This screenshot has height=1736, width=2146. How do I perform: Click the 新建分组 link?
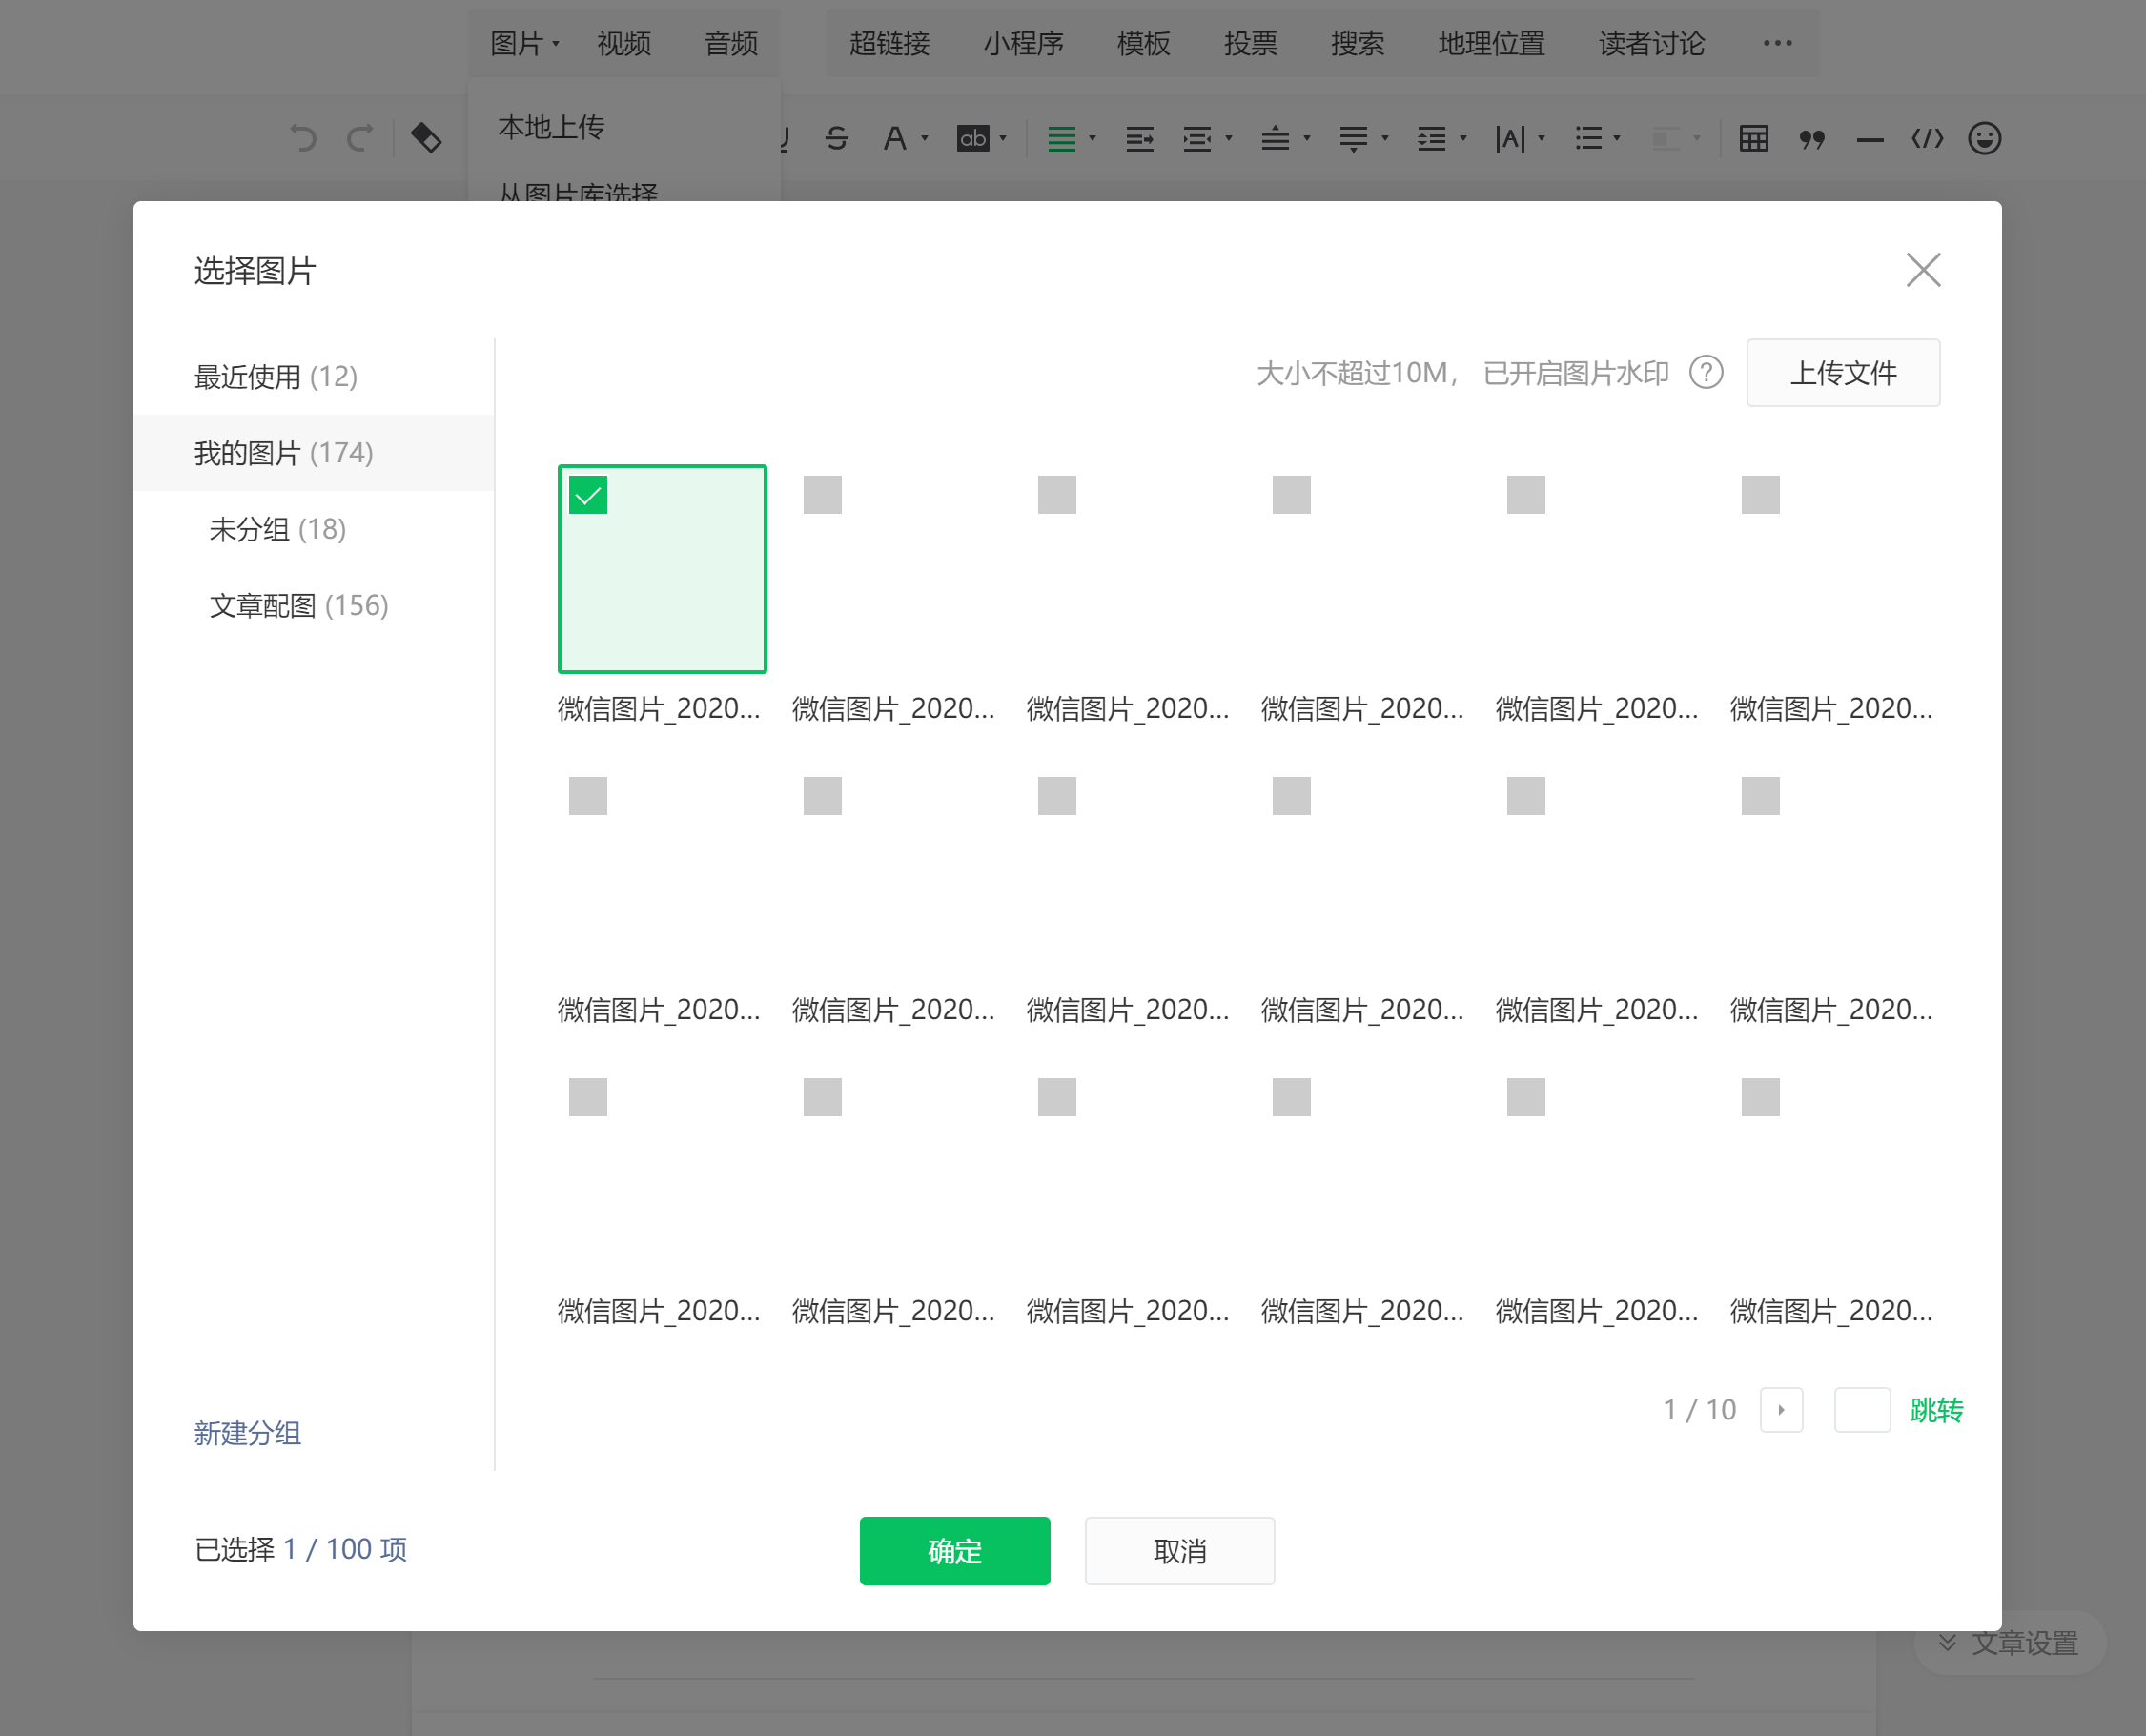coord(247,1432)
